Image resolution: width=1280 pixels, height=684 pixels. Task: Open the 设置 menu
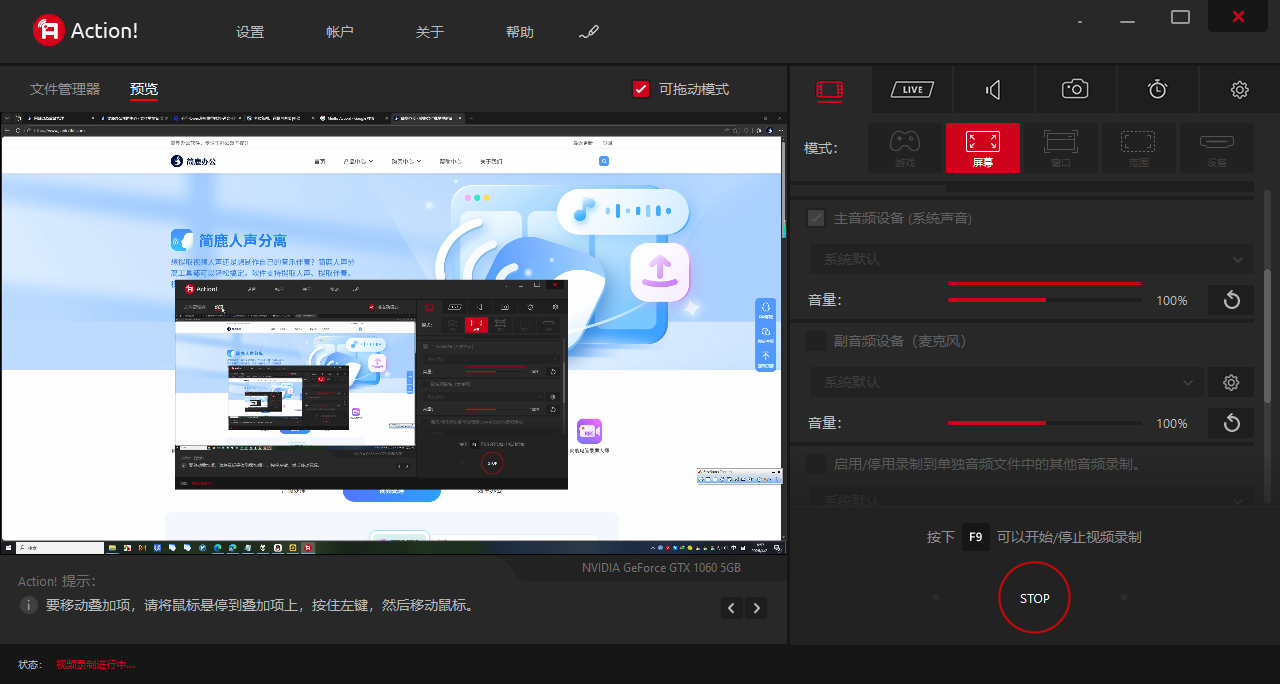click(x=250, y=32)
